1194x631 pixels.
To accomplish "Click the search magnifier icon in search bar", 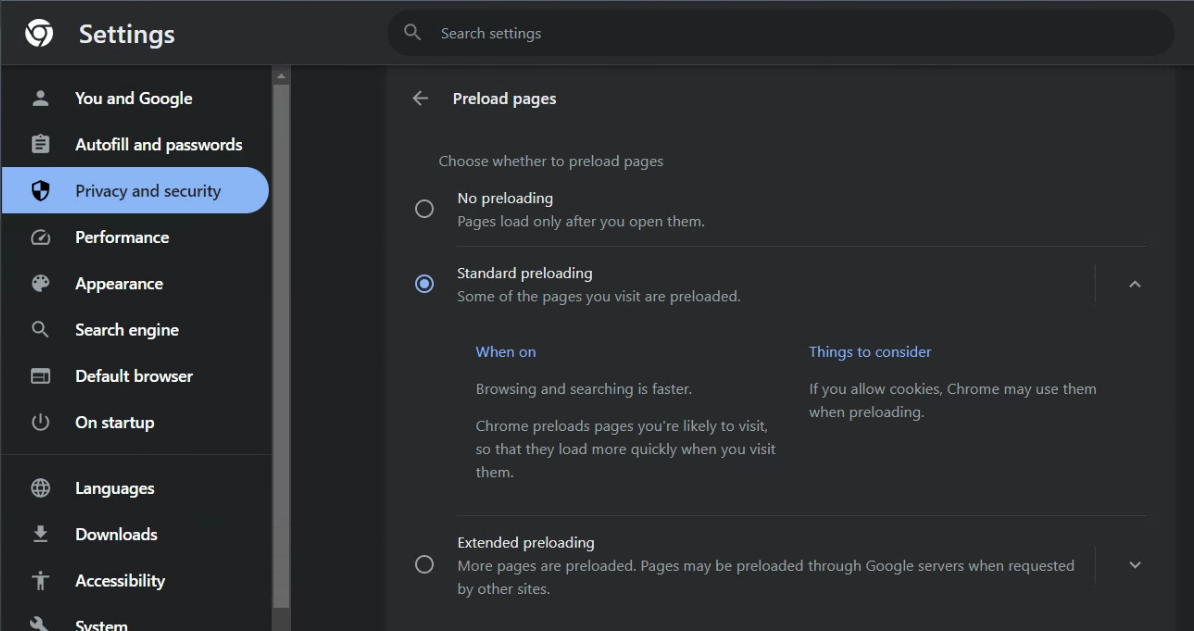I will 412,33.
